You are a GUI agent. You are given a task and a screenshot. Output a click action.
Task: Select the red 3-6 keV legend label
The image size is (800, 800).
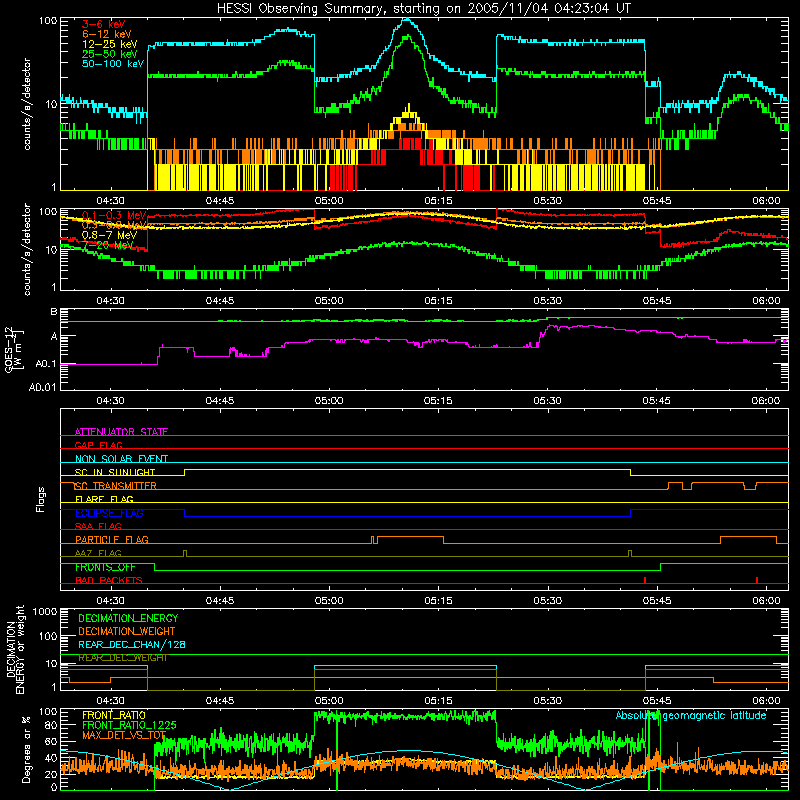104,24
